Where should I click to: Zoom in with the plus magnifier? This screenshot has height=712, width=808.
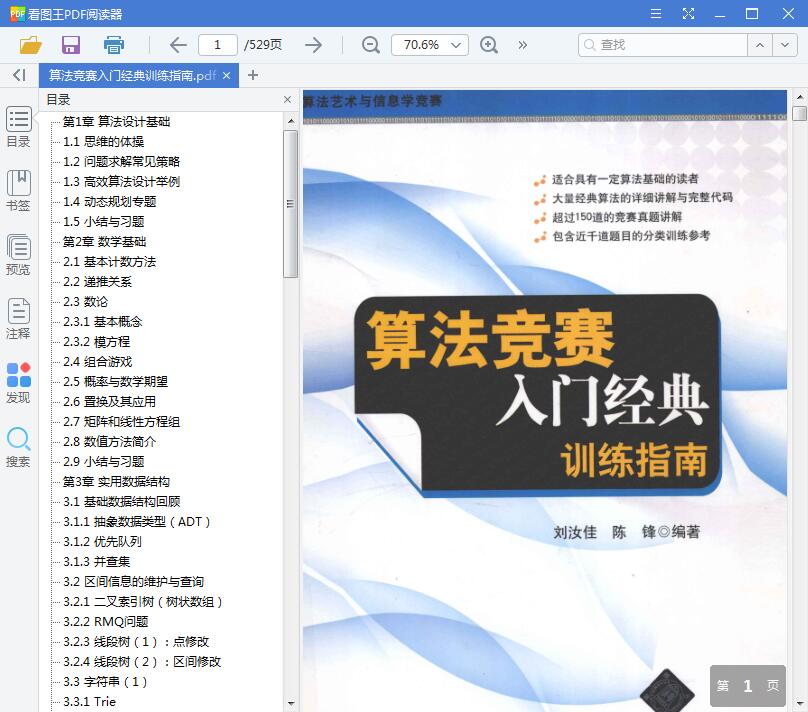click(489, 45)
